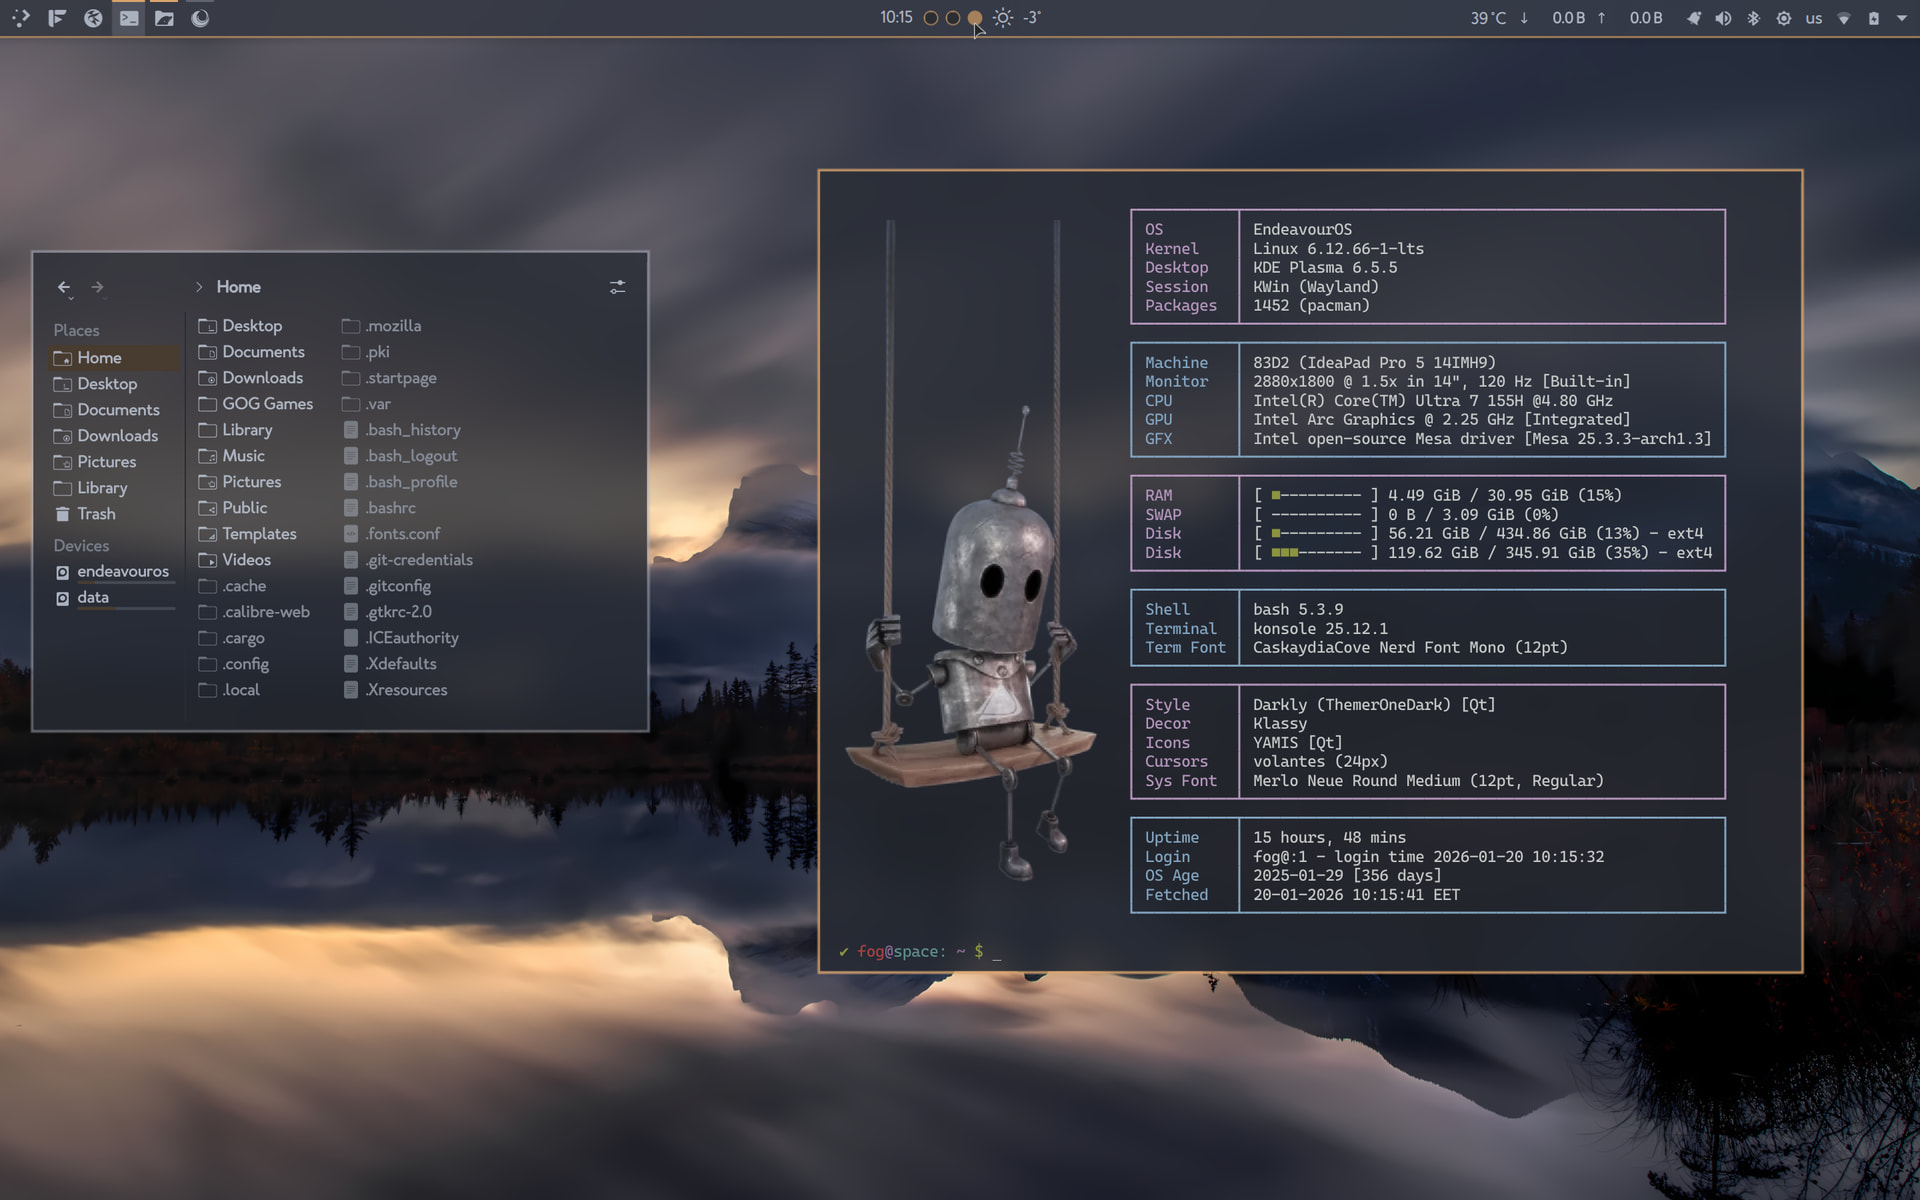Click the battery status tray icon
The height and width of the screenshot is (1200, 1920).
pos(1873,18)
